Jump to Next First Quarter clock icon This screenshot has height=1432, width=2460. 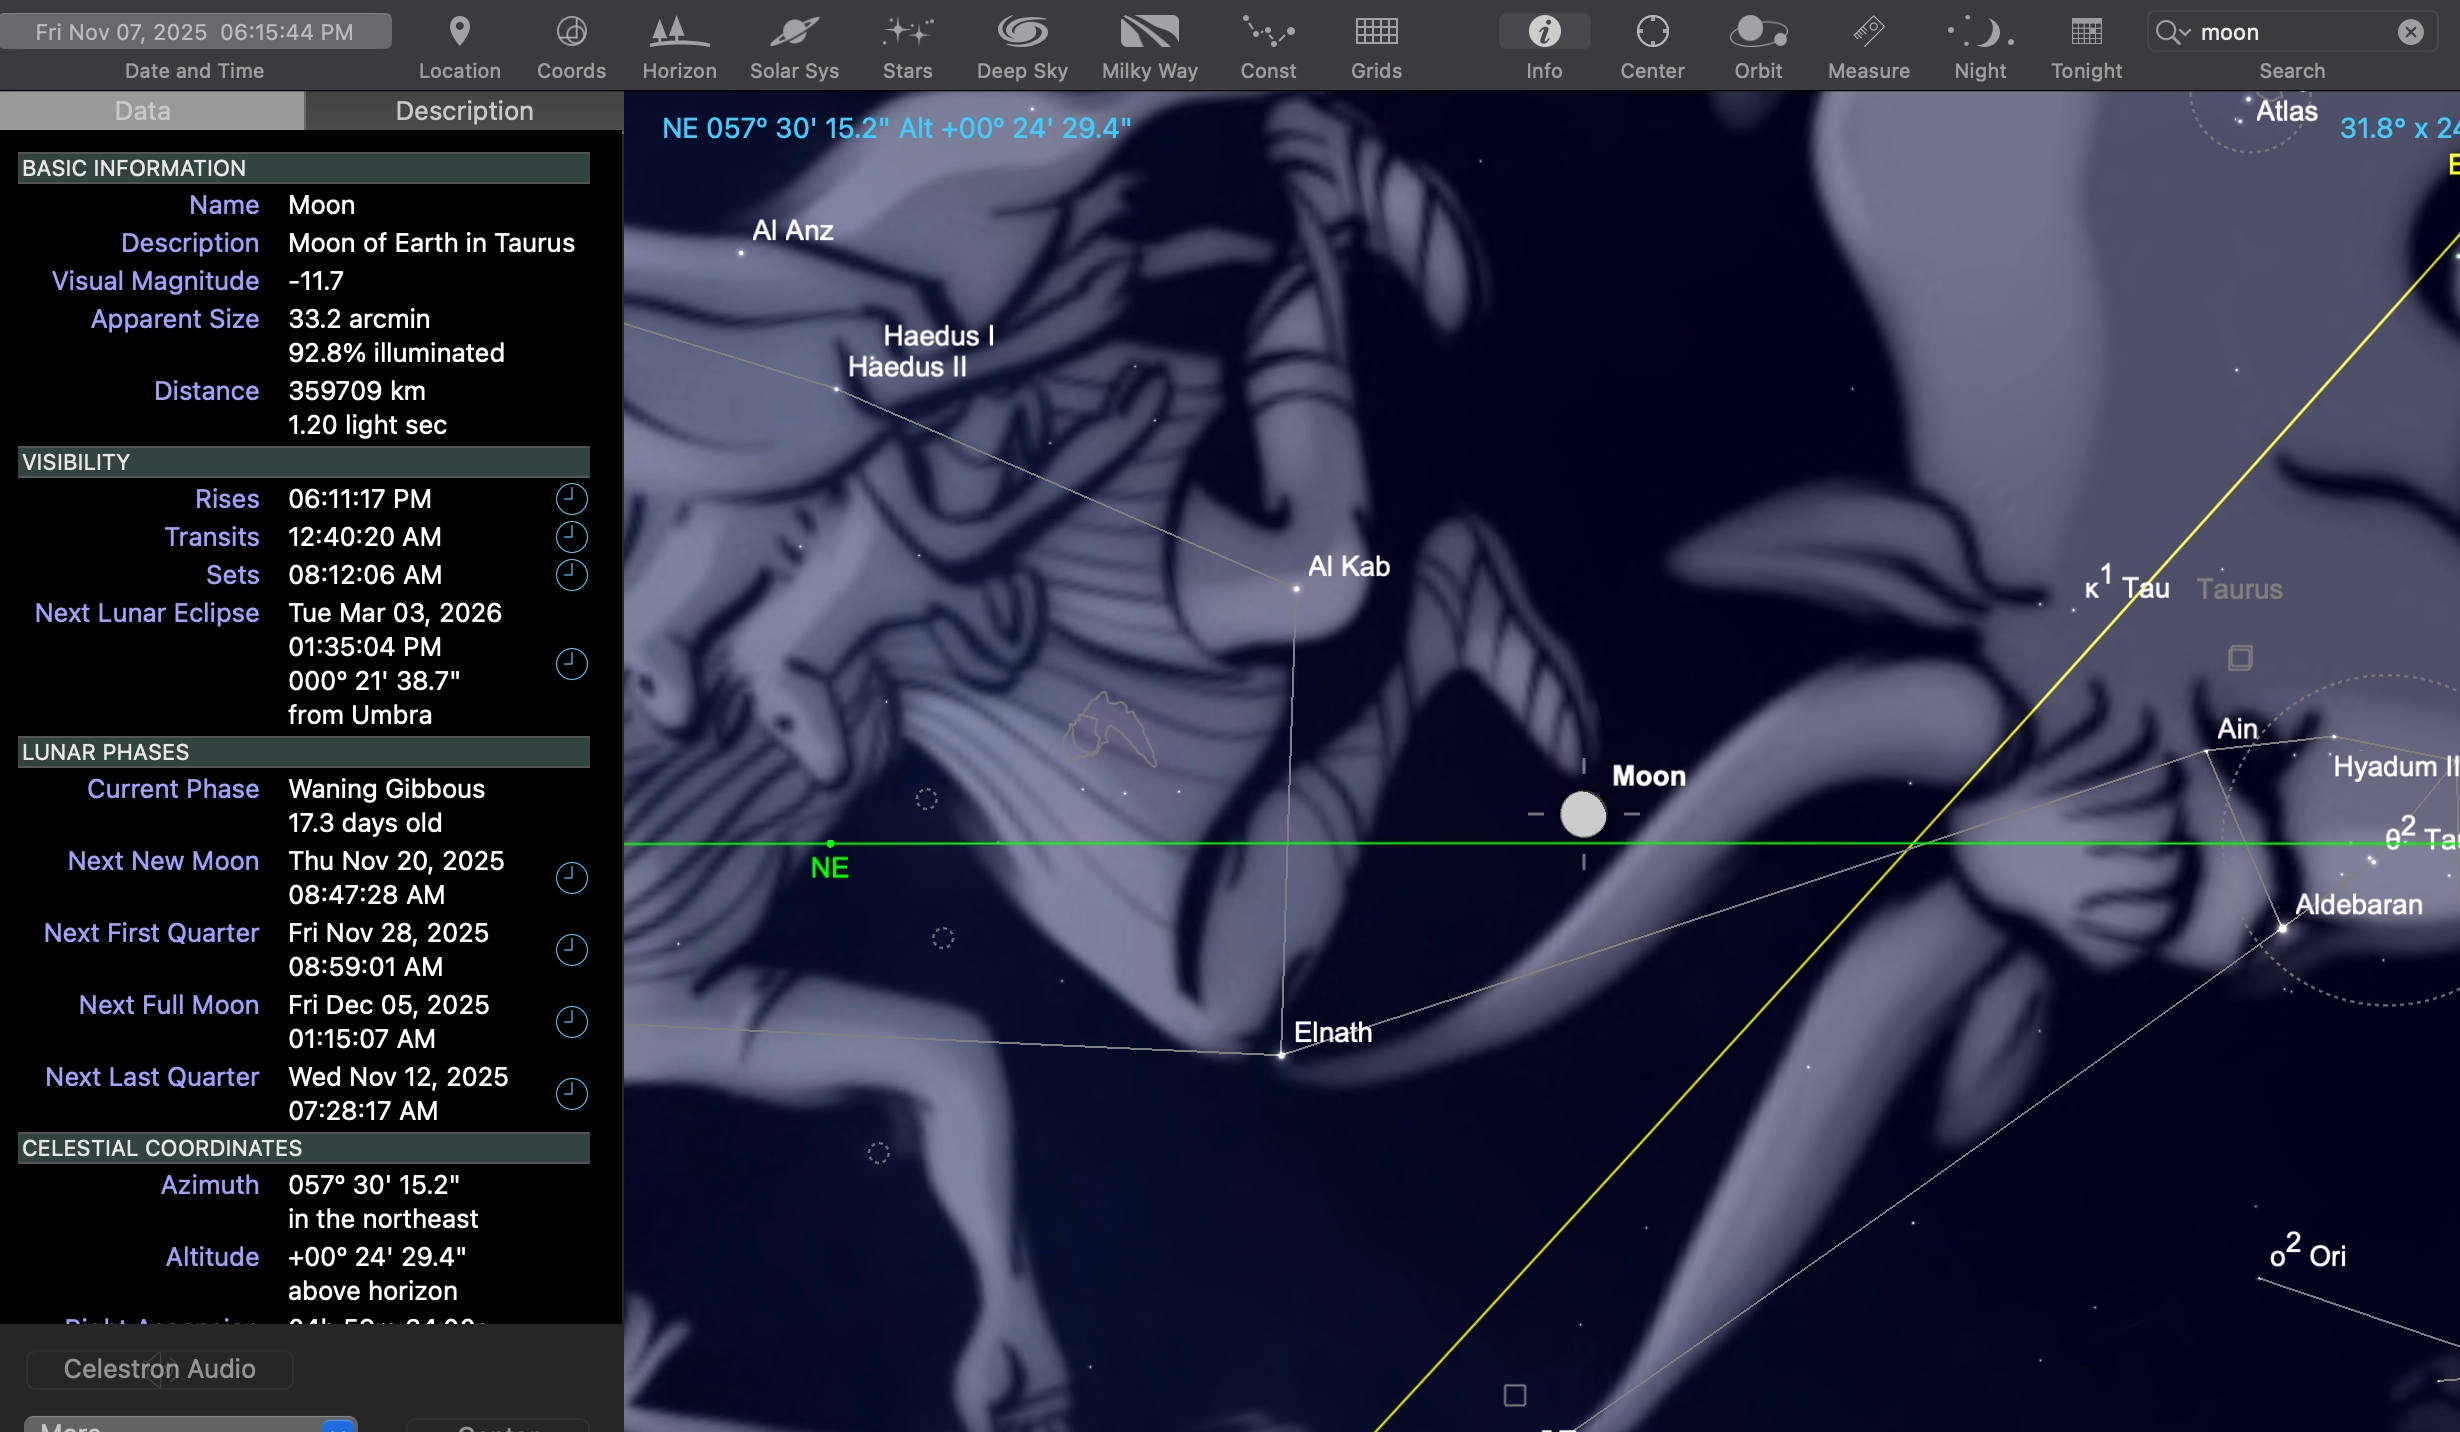(571, 949)
